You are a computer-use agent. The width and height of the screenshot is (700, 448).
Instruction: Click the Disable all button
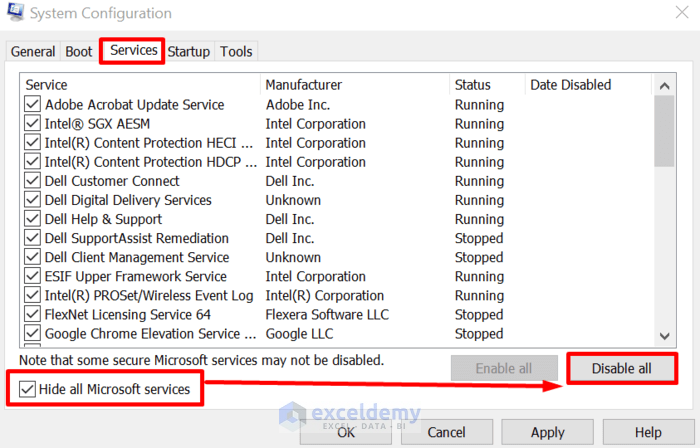click(x=621, y=369)
